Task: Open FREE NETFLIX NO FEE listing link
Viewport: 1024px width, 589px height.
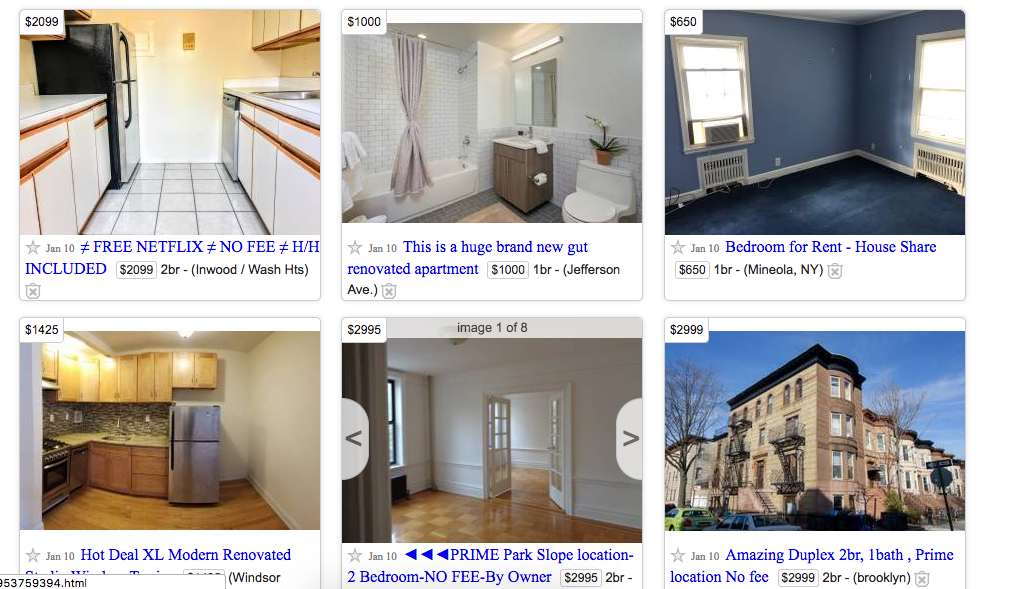Action: click(172, 258)
